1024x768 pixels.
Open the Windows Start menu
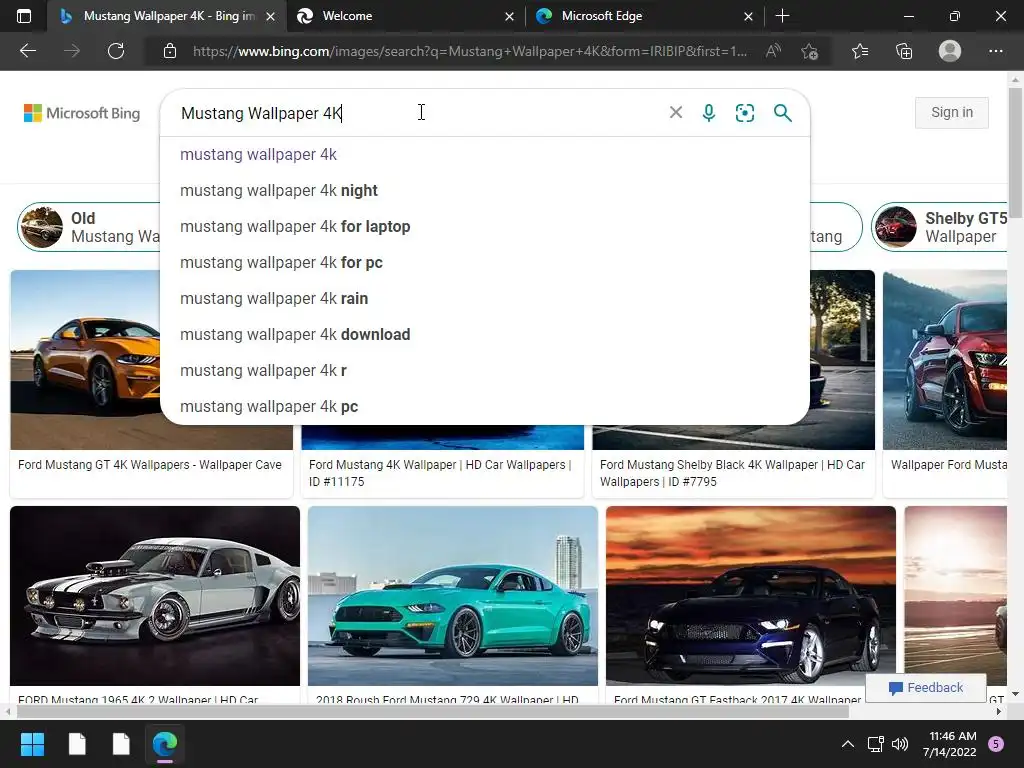32,744
